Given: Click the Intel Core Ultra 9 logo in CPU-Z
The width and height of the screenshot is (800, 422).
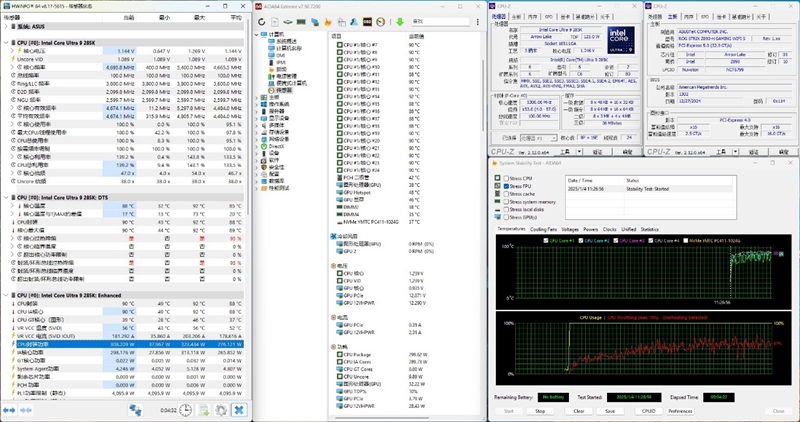Looking at the screenshot, I should (621, 40).
